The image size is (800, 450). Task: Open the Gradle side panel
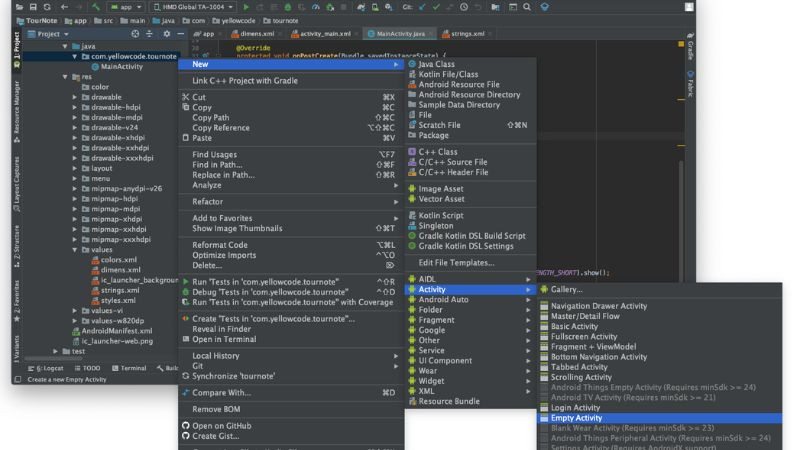click(690, 46)
